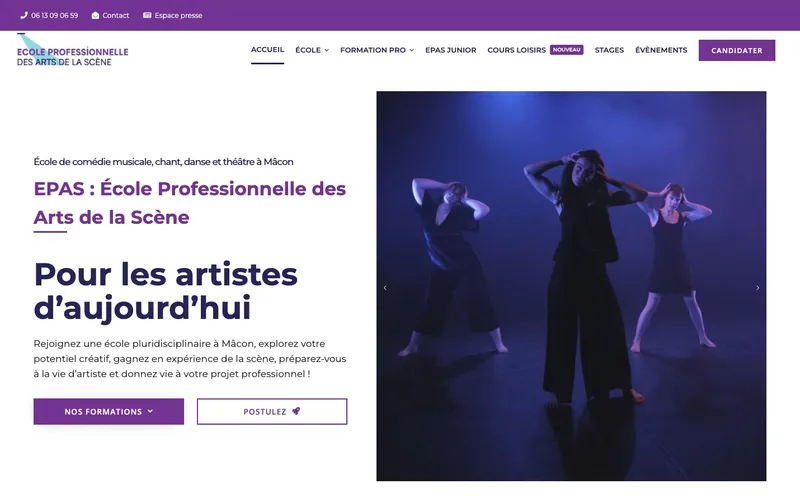Click the dancers slideshow image

pos(571,286)
